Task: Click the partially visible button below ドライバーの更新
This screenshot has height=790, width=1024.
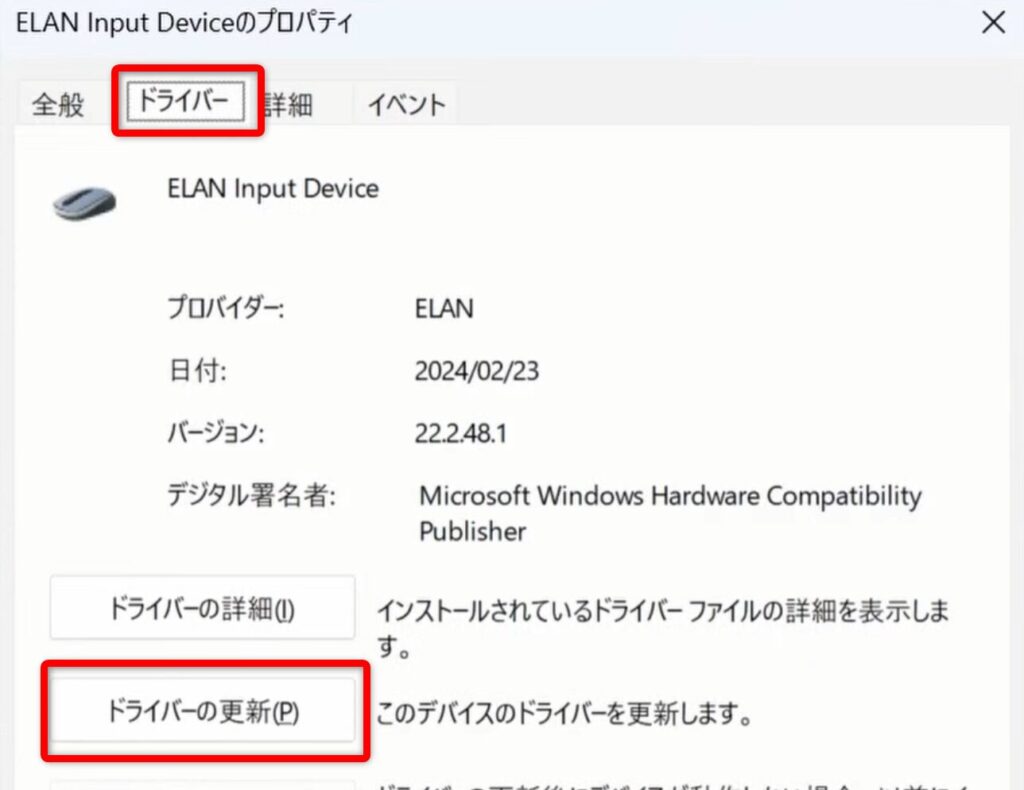Action: coord(203,784)
